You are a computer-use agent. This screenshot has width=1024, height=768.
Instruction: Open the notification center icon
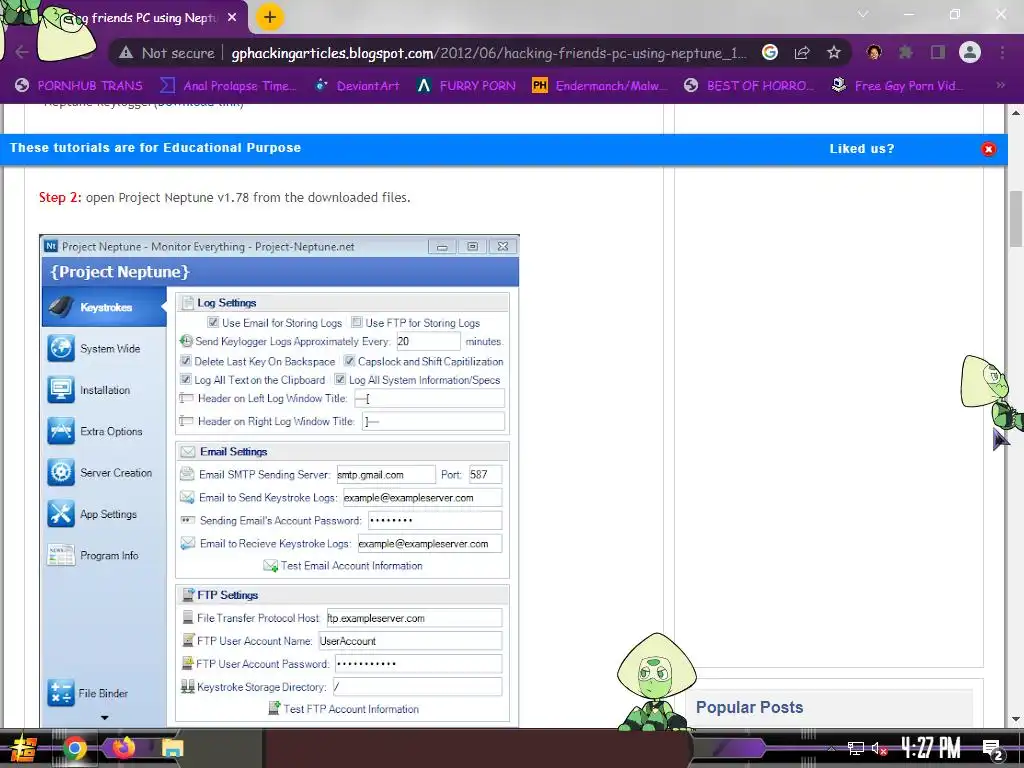pyautogui.click(x=993, y=749)
